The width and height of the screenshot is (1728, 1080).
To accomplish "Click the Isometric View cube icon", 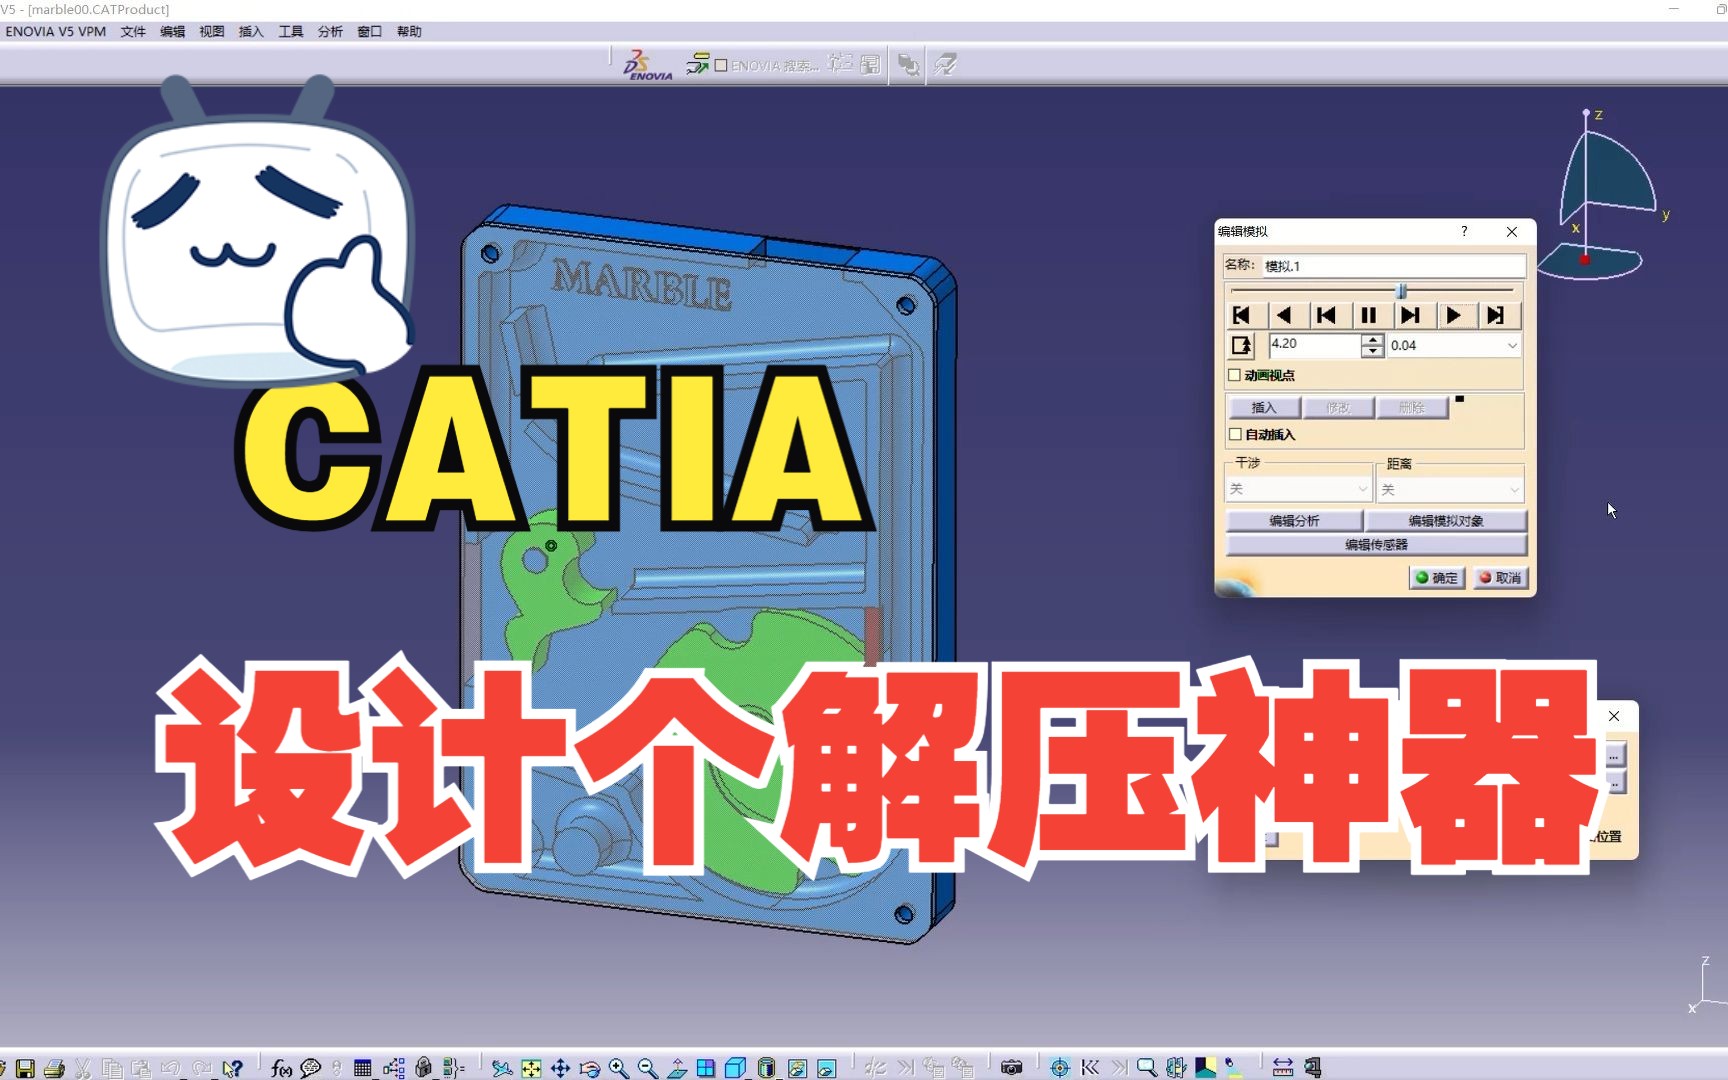I will tap(735, 1068).
